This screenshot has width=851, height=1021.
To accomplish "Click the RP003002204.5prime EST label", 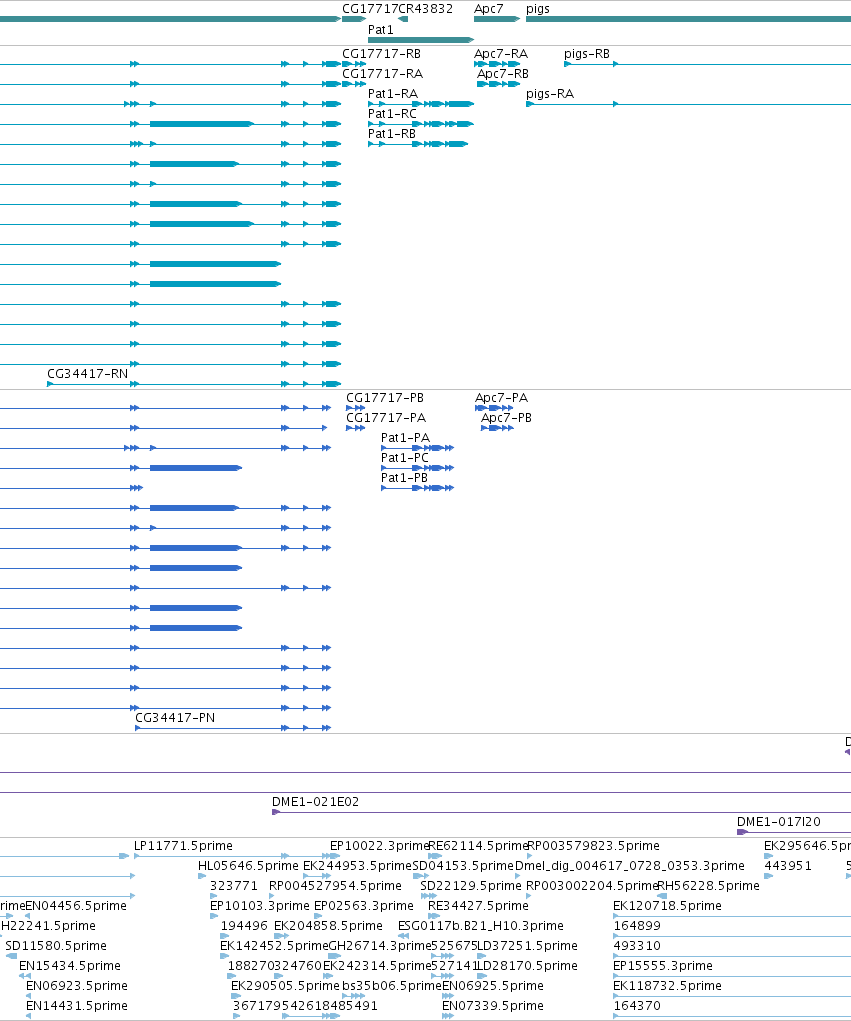I will [592, 886].
